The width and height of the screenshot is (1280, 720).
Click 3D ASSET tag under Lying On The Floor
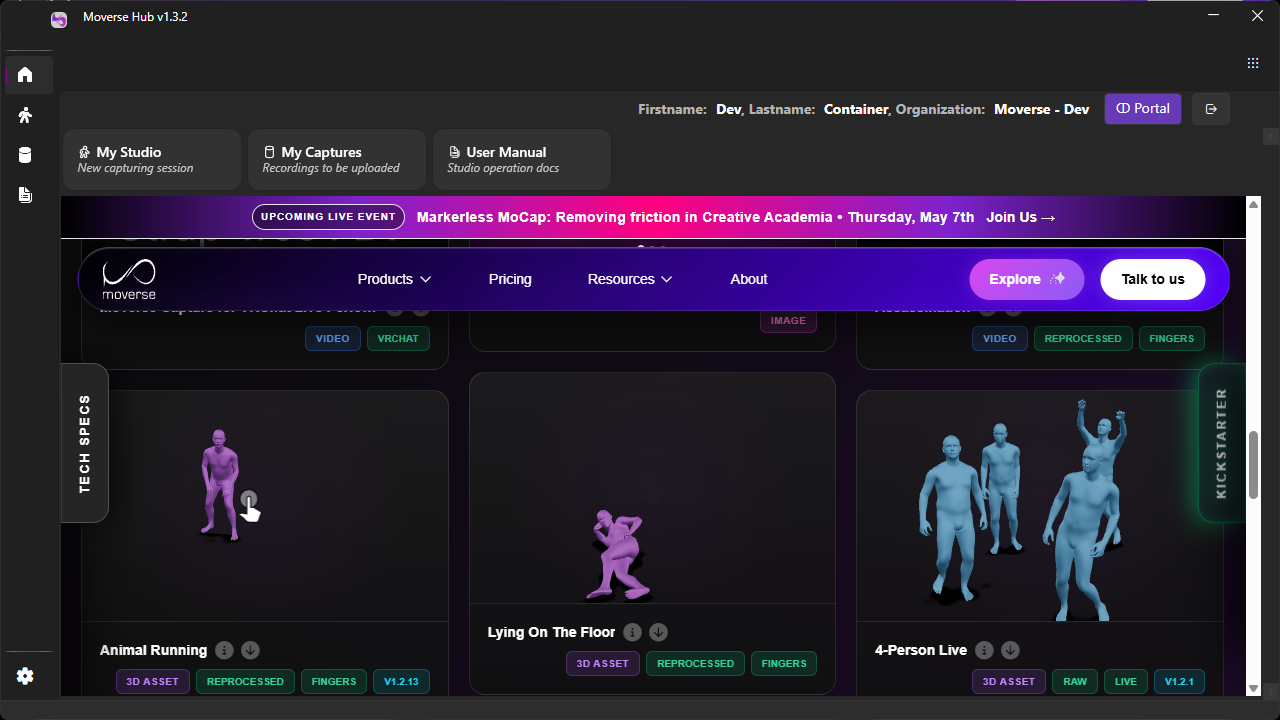[603, 664]
